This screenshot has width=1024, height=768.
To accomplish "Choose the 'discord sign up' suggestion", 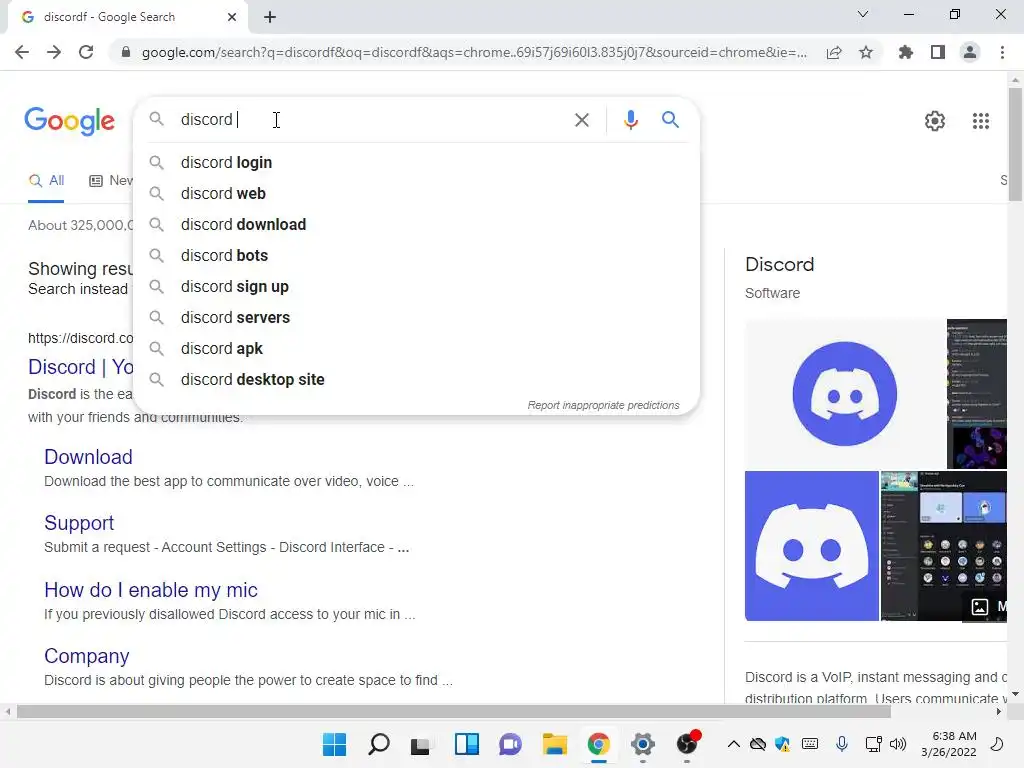I will (x=416, y=287).
